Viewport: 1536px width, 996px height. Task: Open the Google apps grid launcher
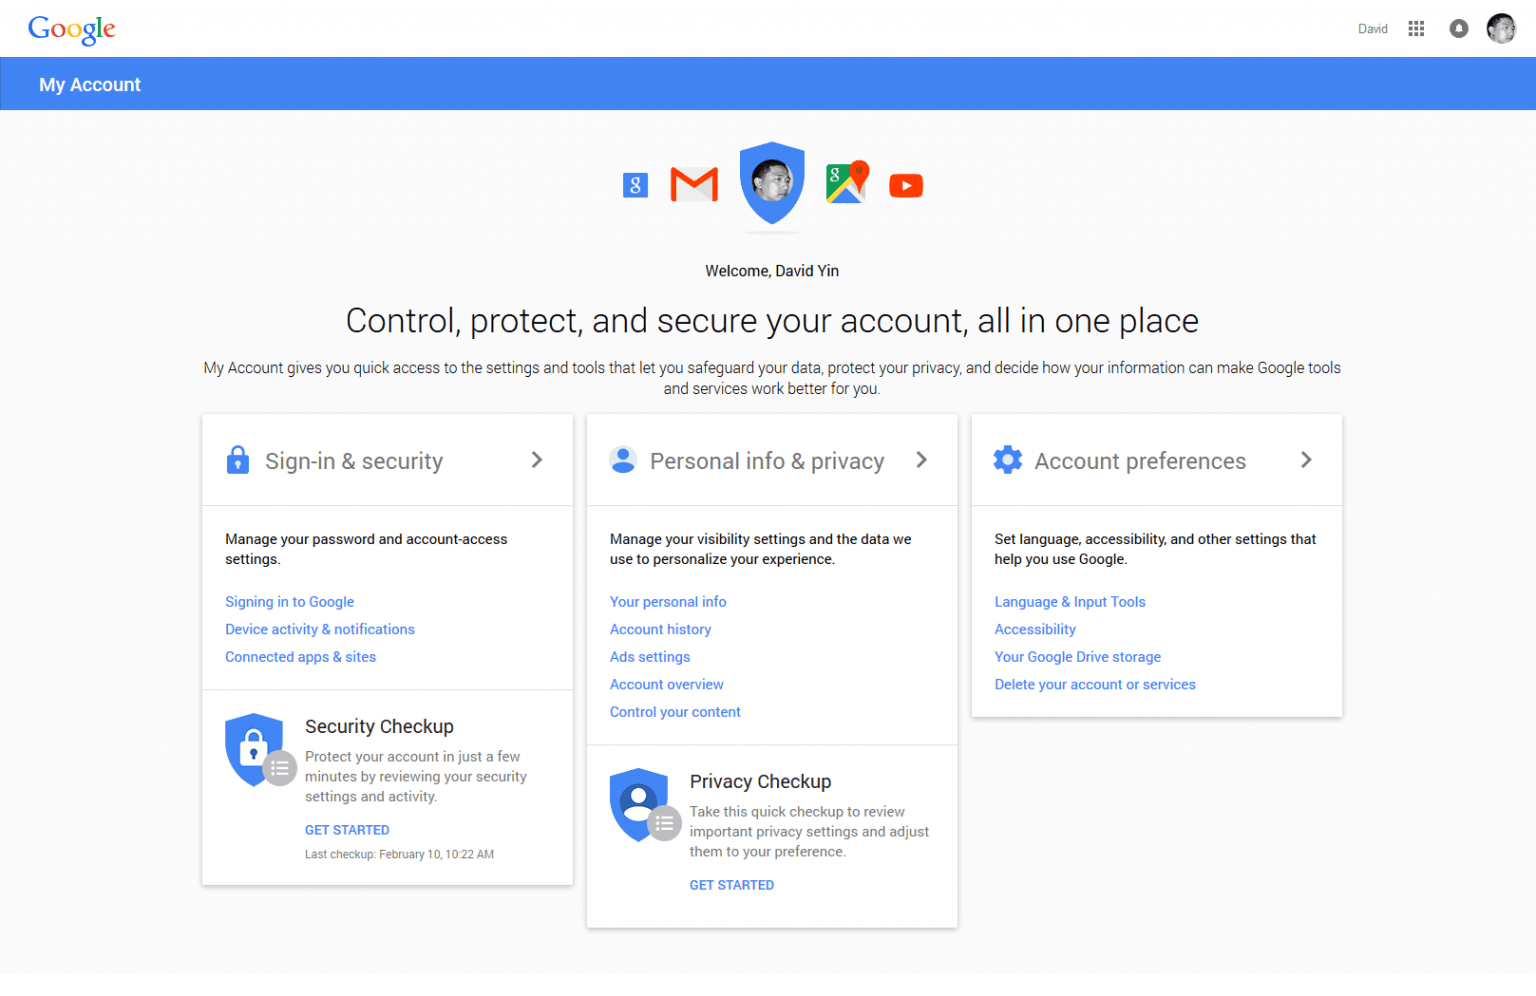(x=1416, y=28)
